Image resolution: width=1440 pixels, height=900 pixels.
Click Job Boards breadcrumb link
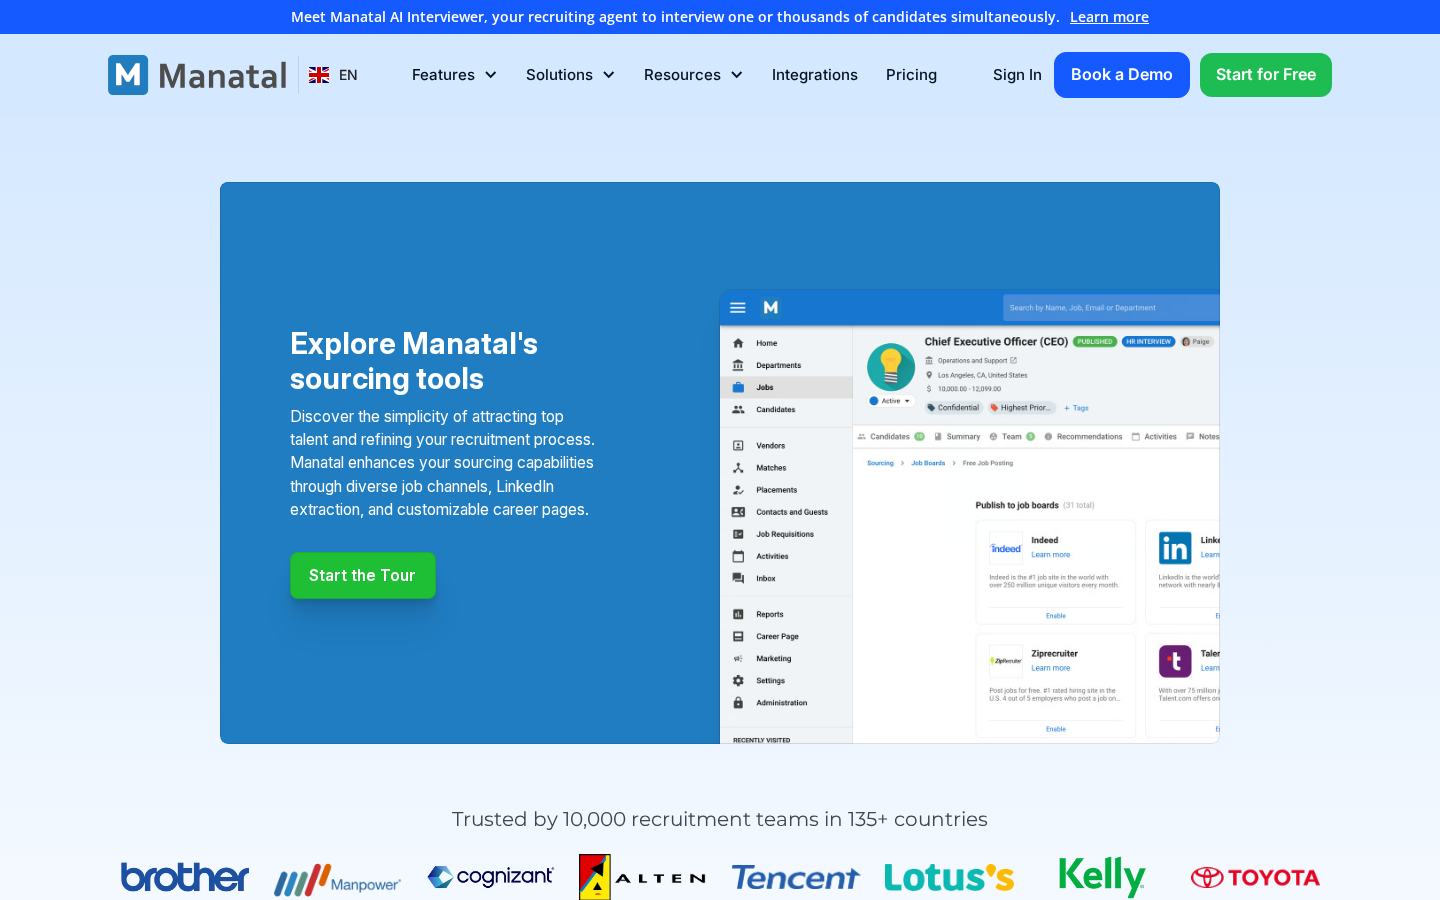click(x=928, y=463)
